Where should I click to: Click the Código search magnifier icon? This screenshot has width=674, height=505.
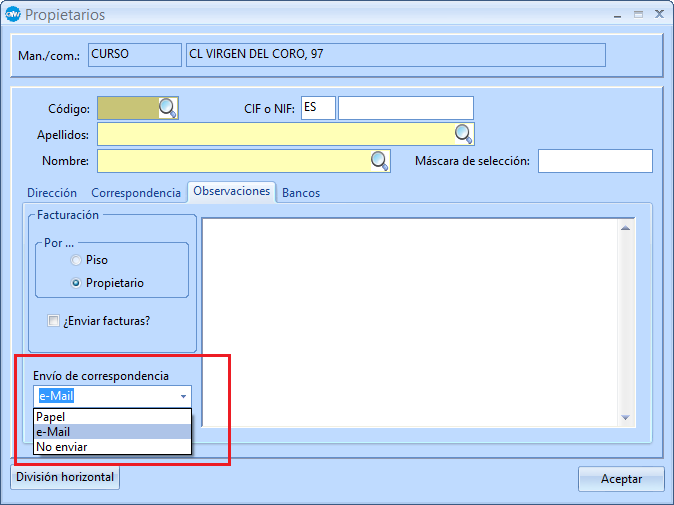(168, 108)
